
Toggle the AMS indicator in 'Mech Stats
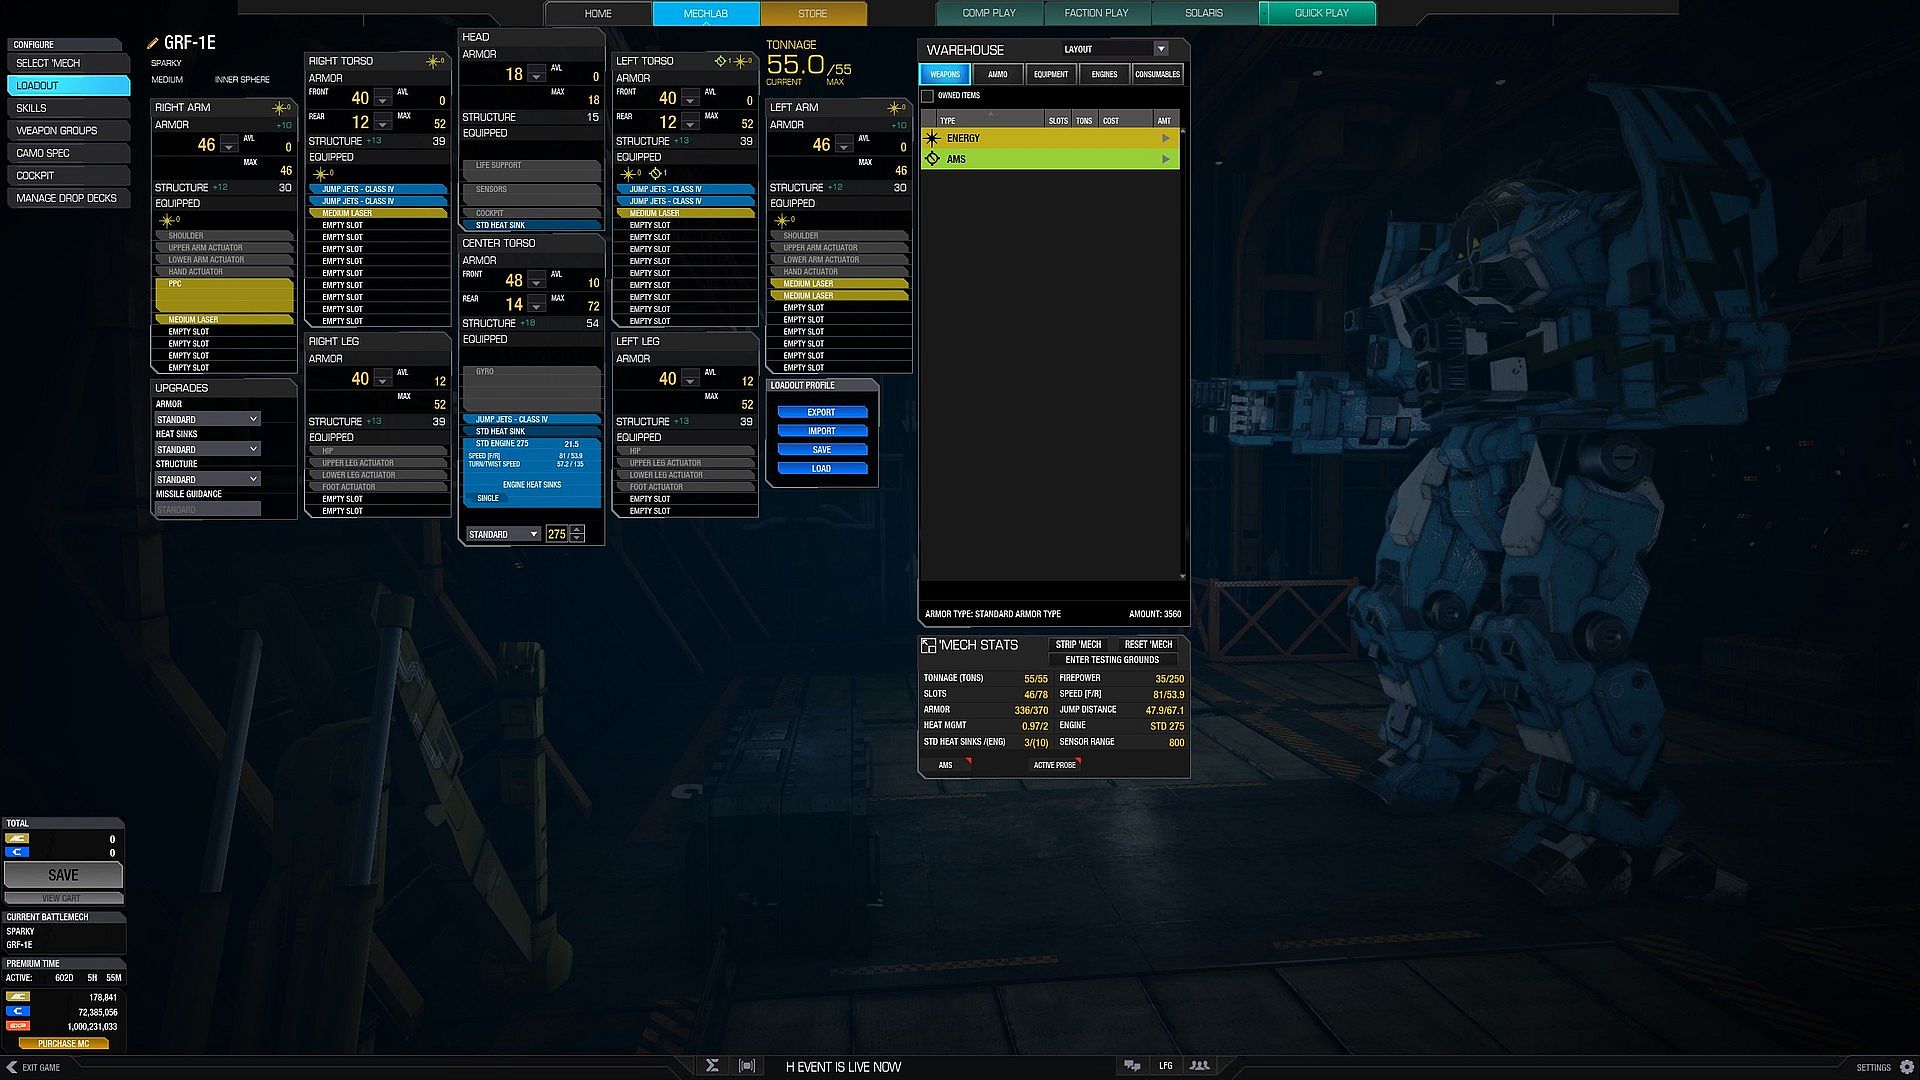946,765
